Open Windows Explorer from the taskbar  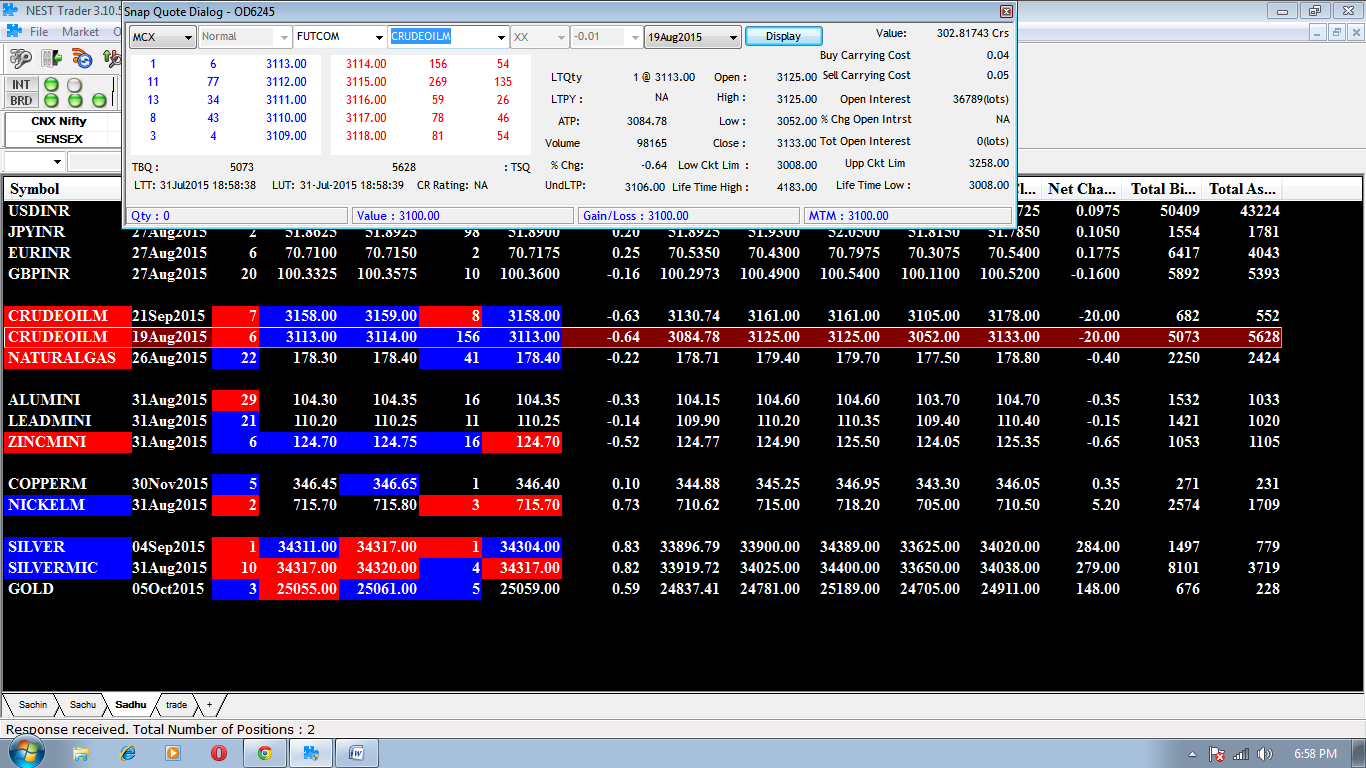[81, 753]
